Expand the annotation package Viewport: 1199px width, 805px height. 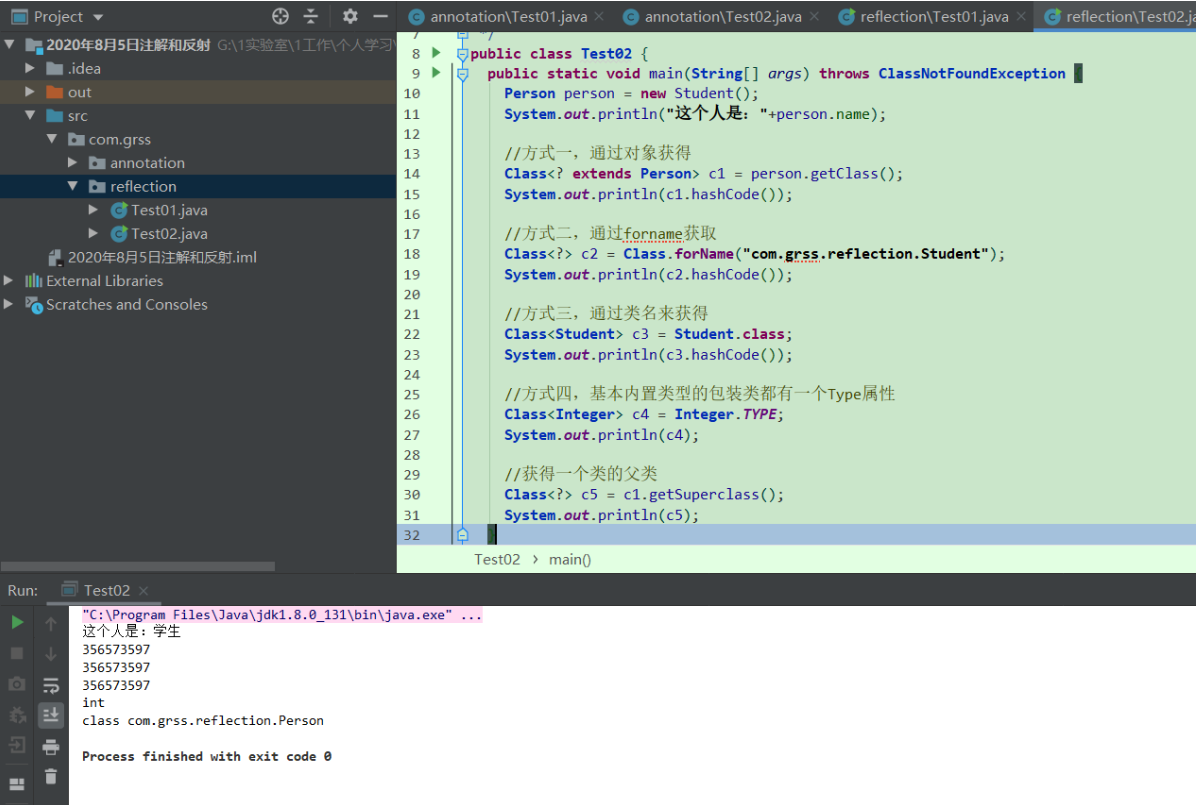pyautogui.click(x=72, y=163)
